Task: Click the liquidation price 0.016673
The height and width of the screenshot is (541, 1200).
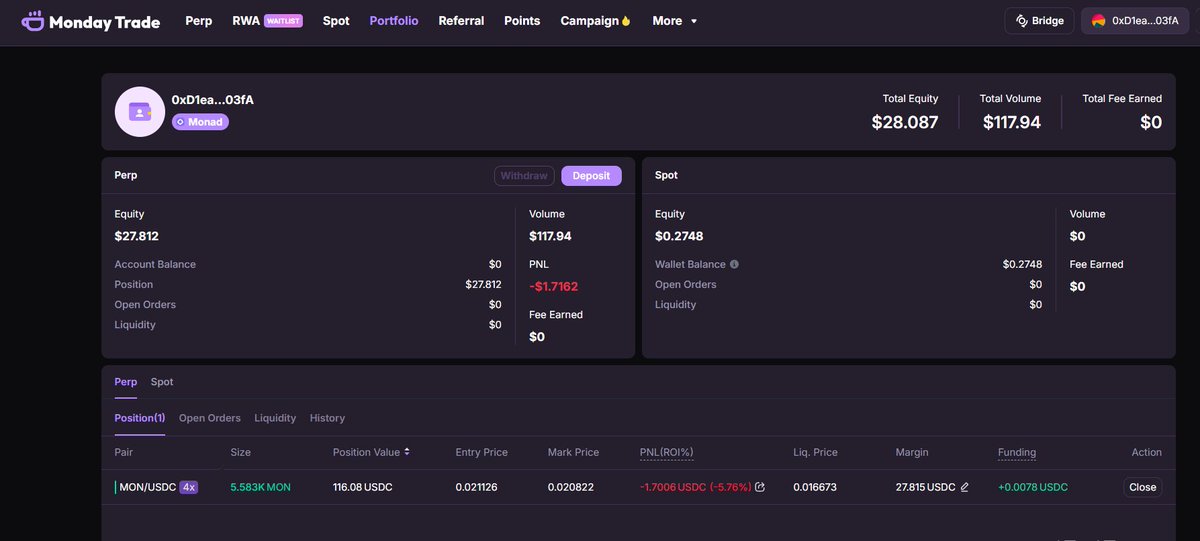Action: click(815, 487)
